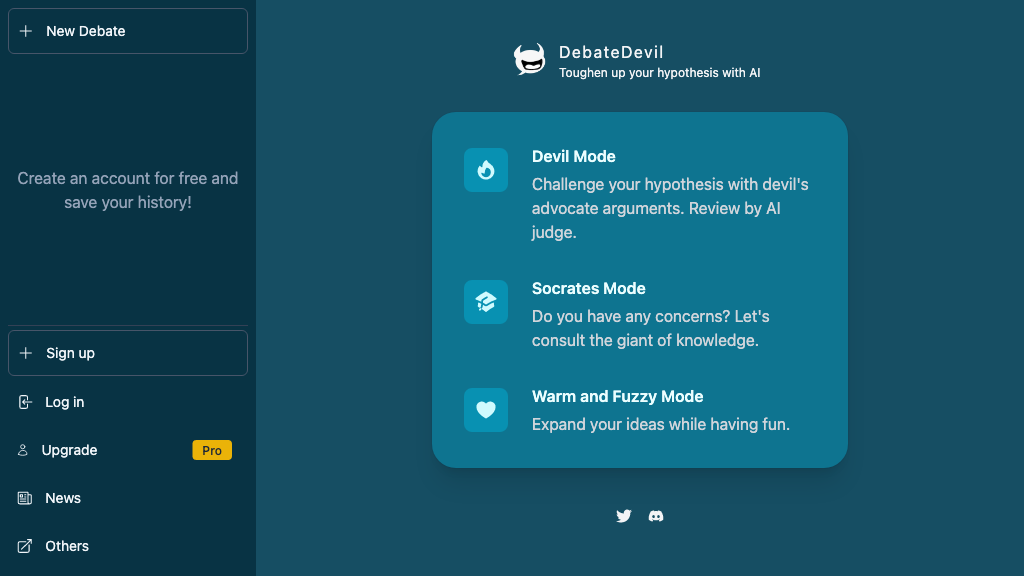
Task: Click the Socrates Mode title text
Action: (x=588, y=289)
